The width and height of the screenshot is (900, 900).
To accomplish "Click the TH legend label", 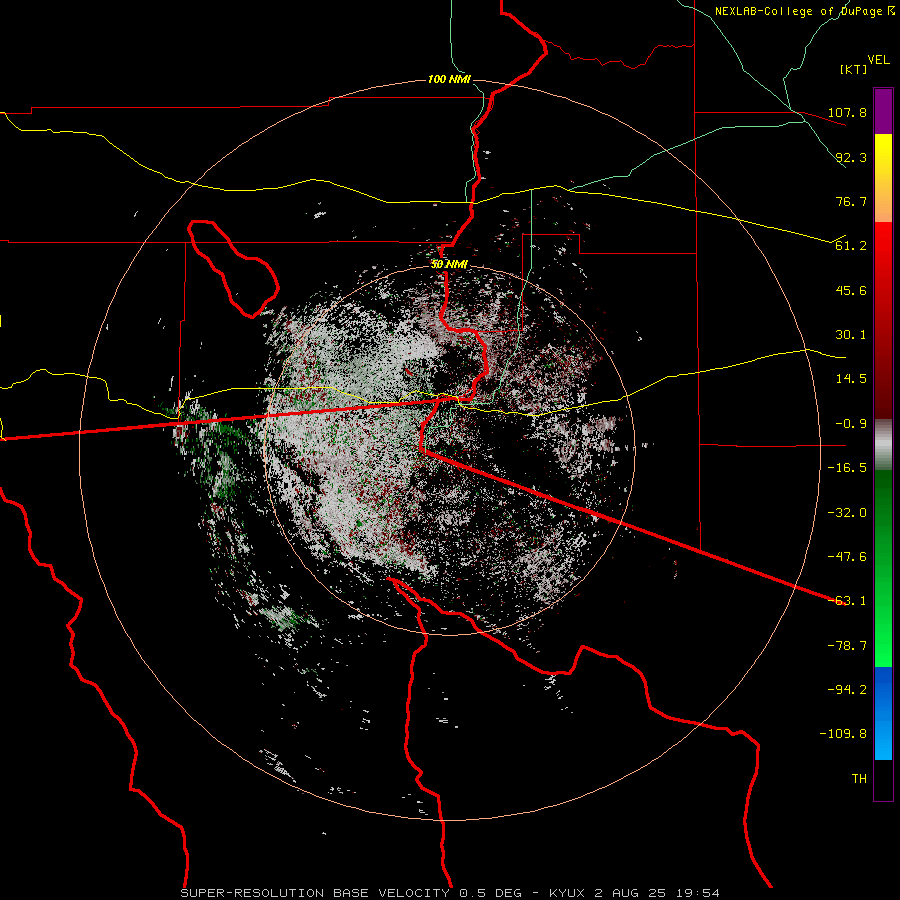I will (x=859, y=778).
